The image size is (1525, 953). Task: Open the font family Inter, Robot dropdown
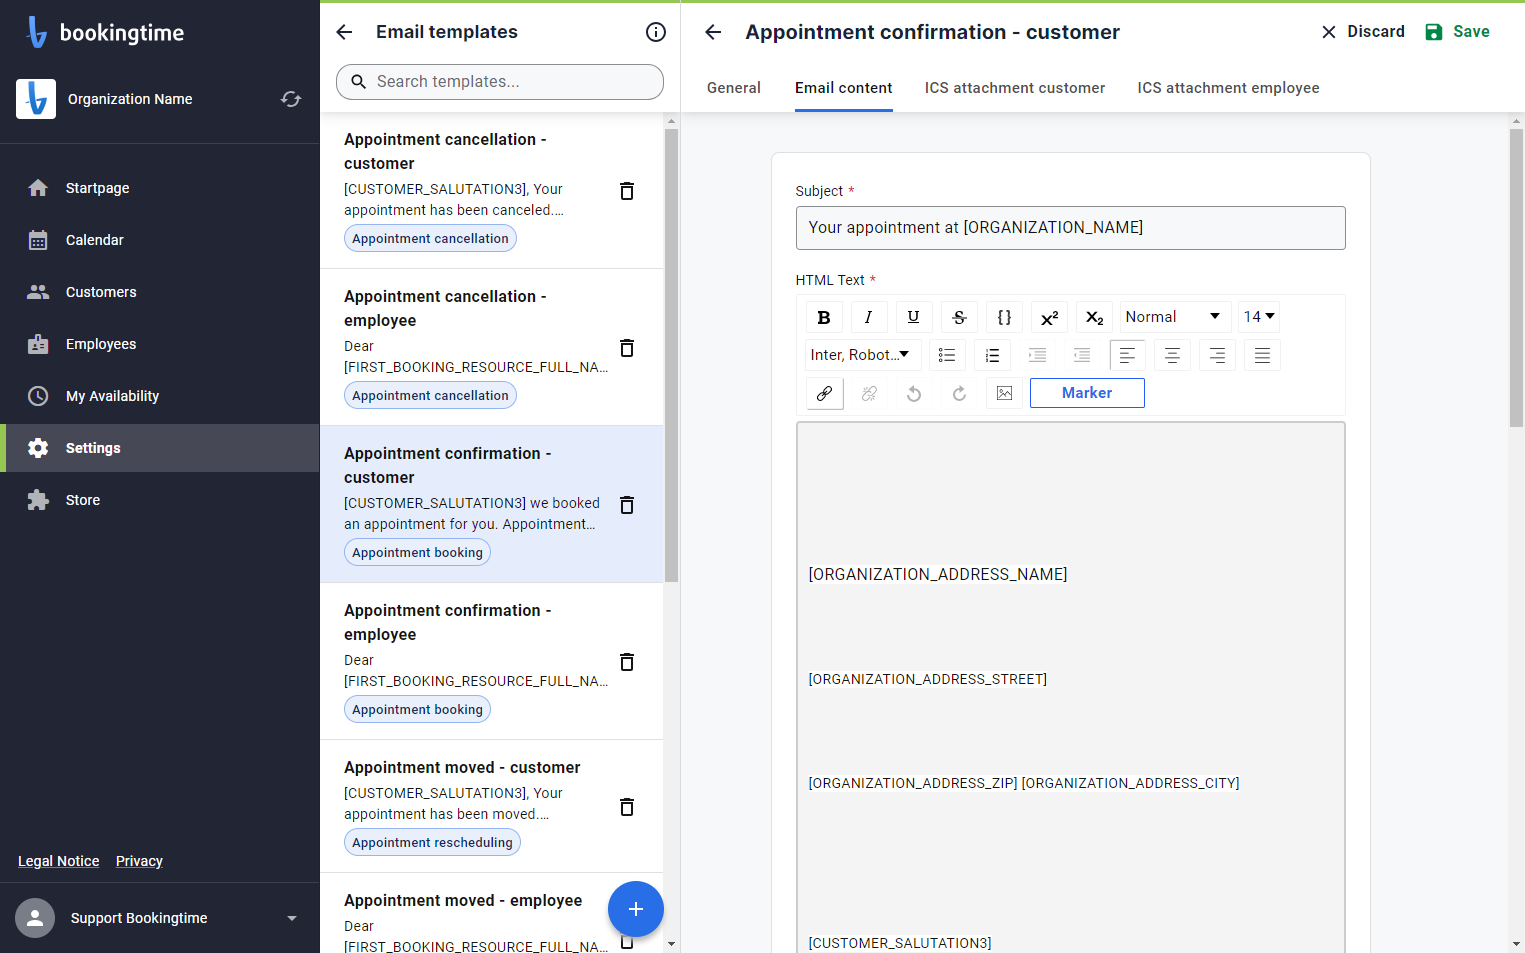coord(863,355)
